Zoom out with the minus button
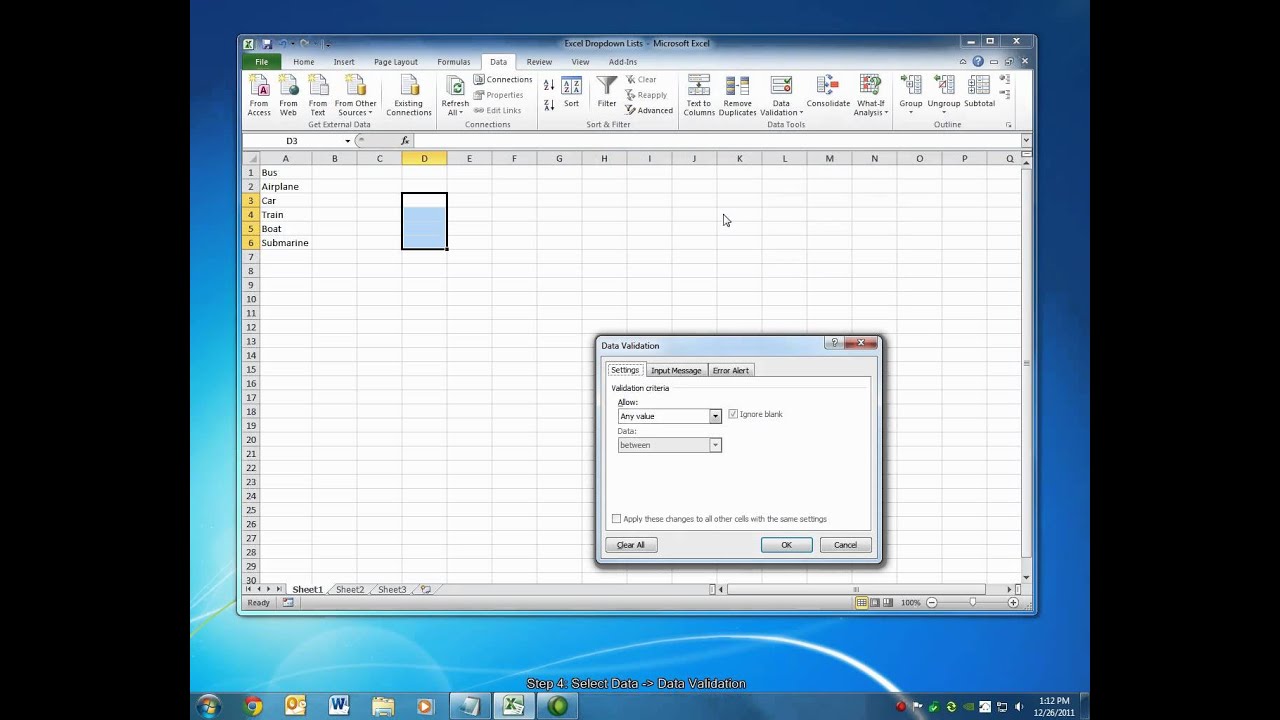The height and width of the screenshot is (720, 1280). [931, 603]
